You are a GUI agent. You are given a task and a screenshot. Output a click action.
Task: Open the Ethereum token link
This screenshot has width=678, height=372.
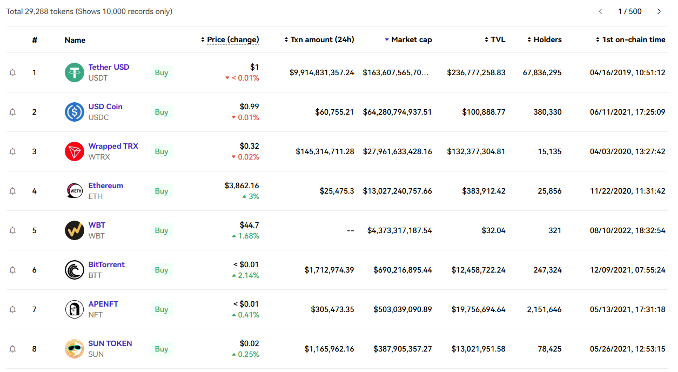pos(106,186)
